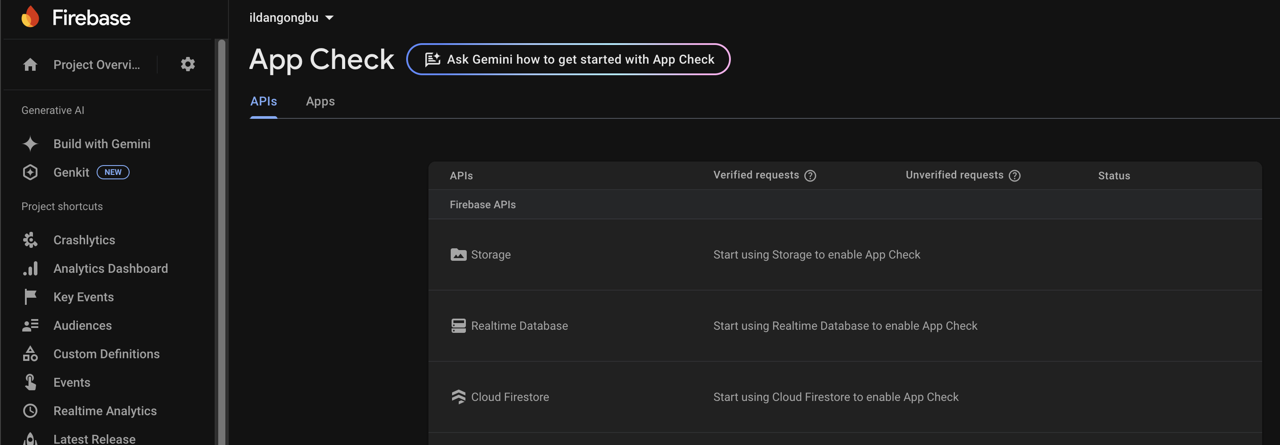Click the Crashlytics icon
The width and height of the screenshot is (1280, 445).
(30, 240)
